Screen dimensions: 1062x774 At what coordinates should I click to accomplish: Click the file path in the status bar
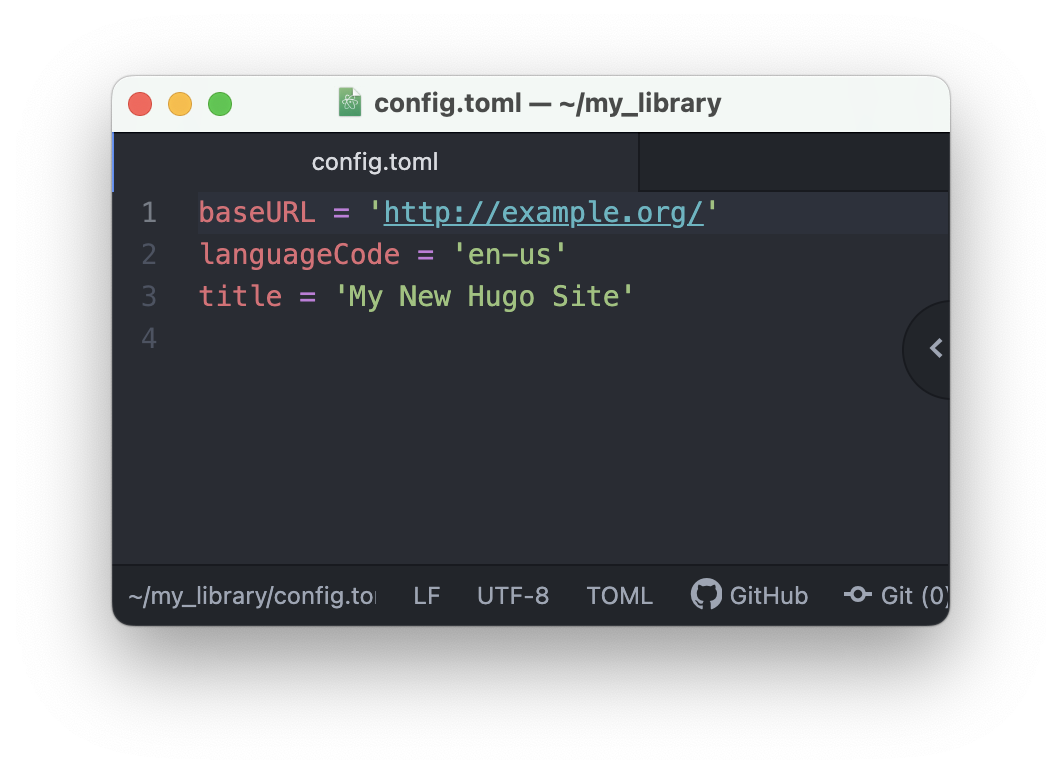(250, 595)
